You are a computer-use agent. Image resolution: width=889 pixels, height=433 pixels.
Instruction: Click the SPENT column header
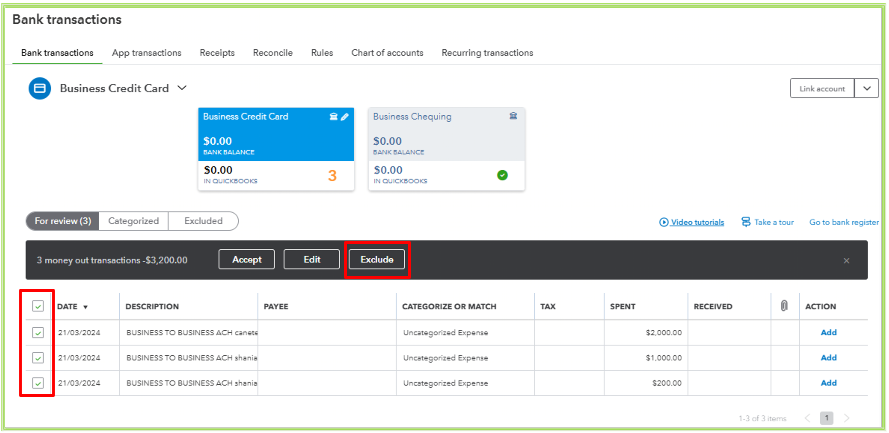623,307
